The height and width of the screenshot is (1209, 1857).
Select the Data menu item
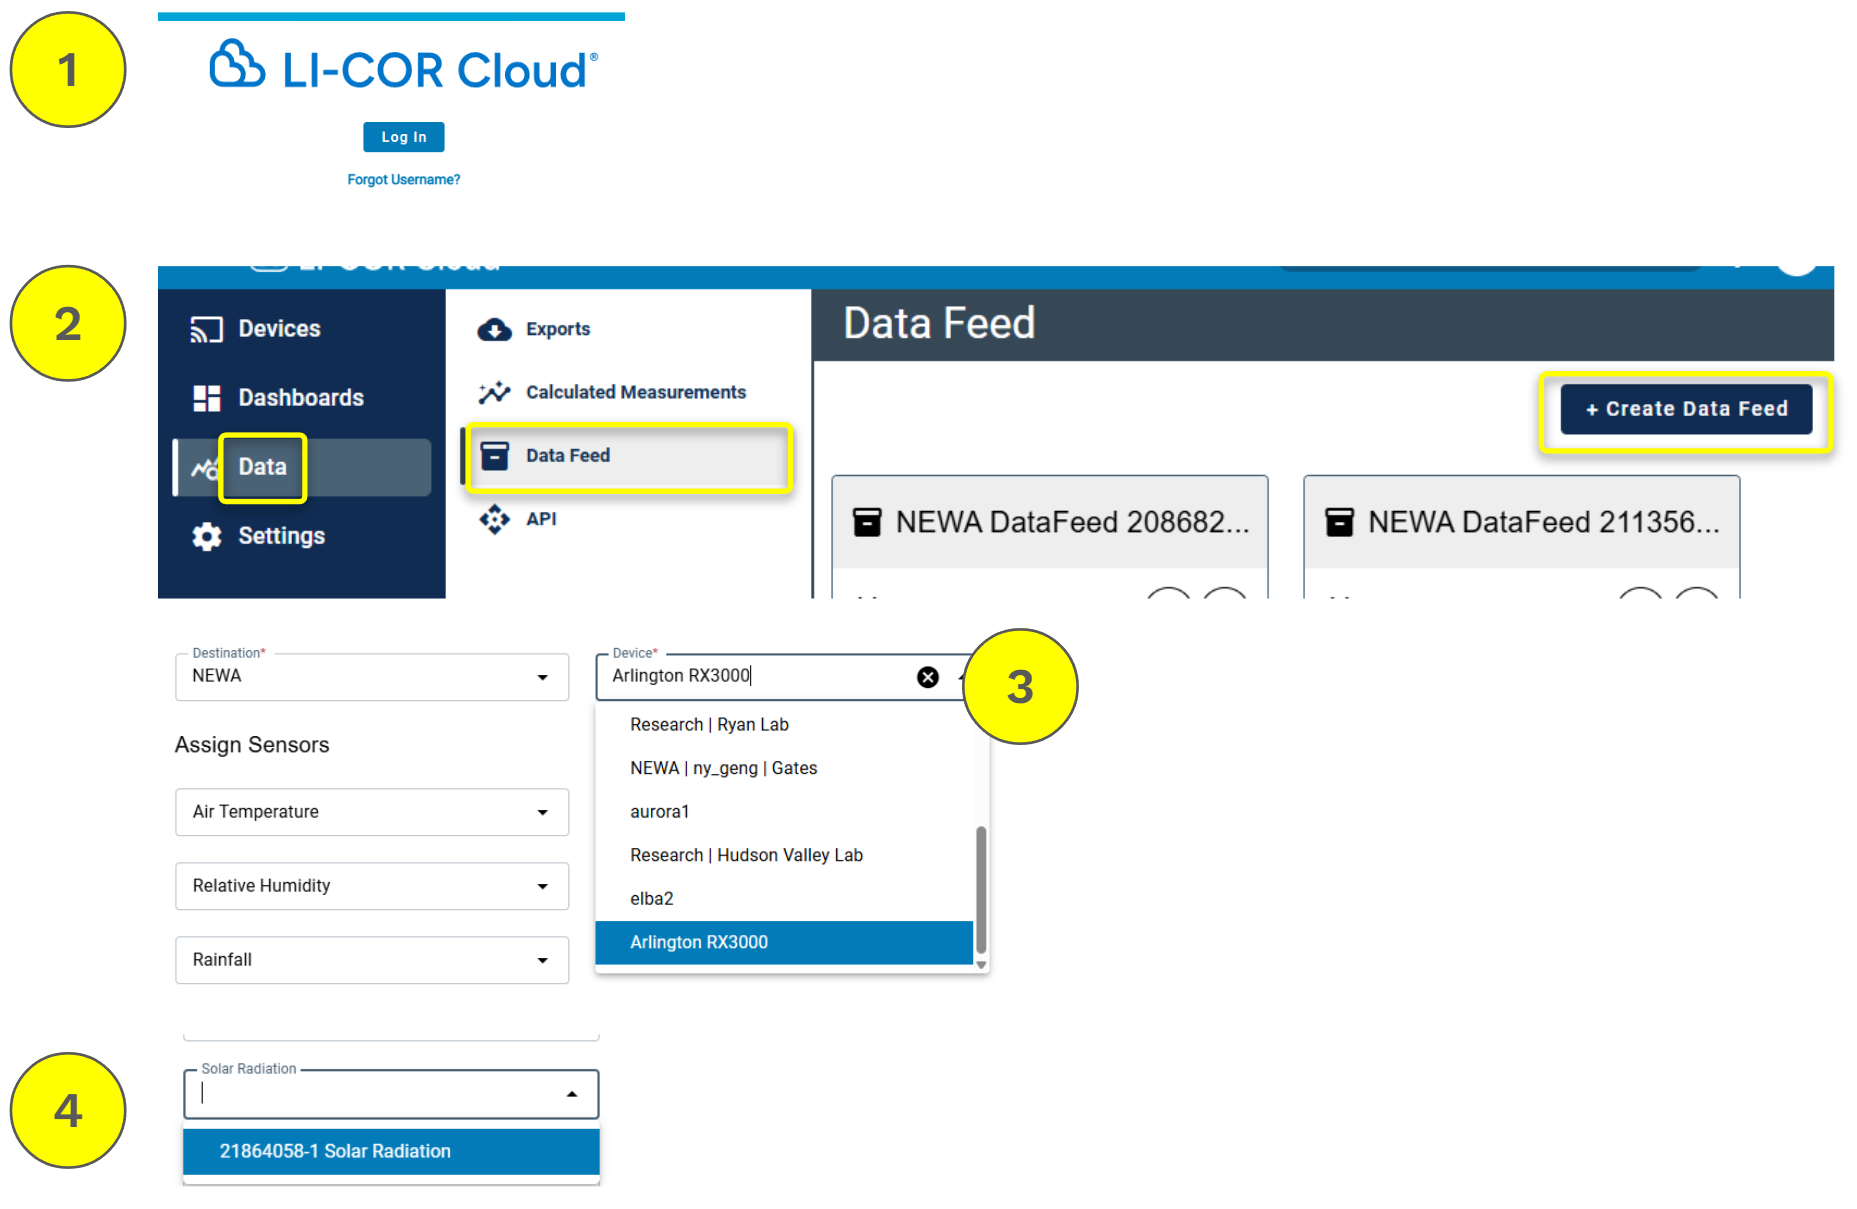tap(302, 467)
